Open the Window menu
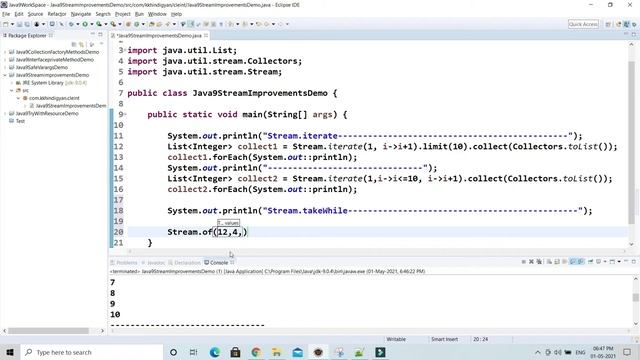The height and width of the screenshot is (360, 640). [157, 14]
